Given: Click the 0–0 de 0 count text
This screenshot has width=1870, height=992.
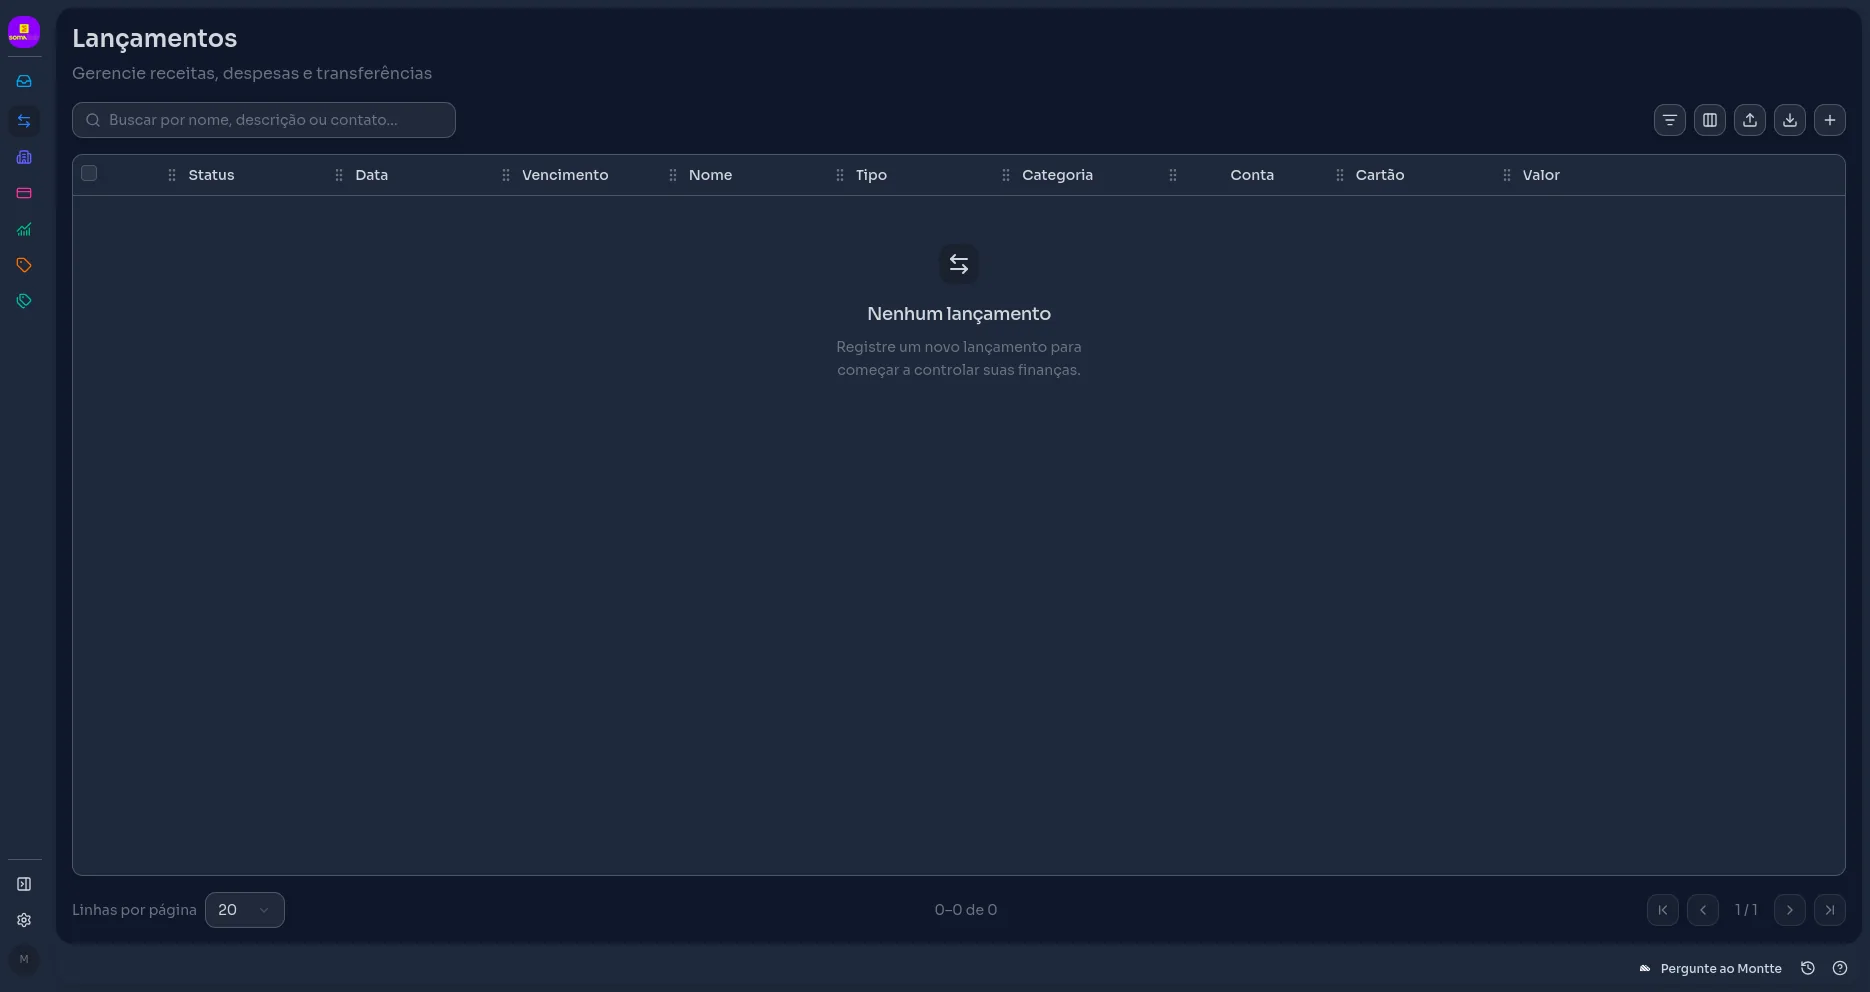Looking at the screenshot, I should click(966, 910).
